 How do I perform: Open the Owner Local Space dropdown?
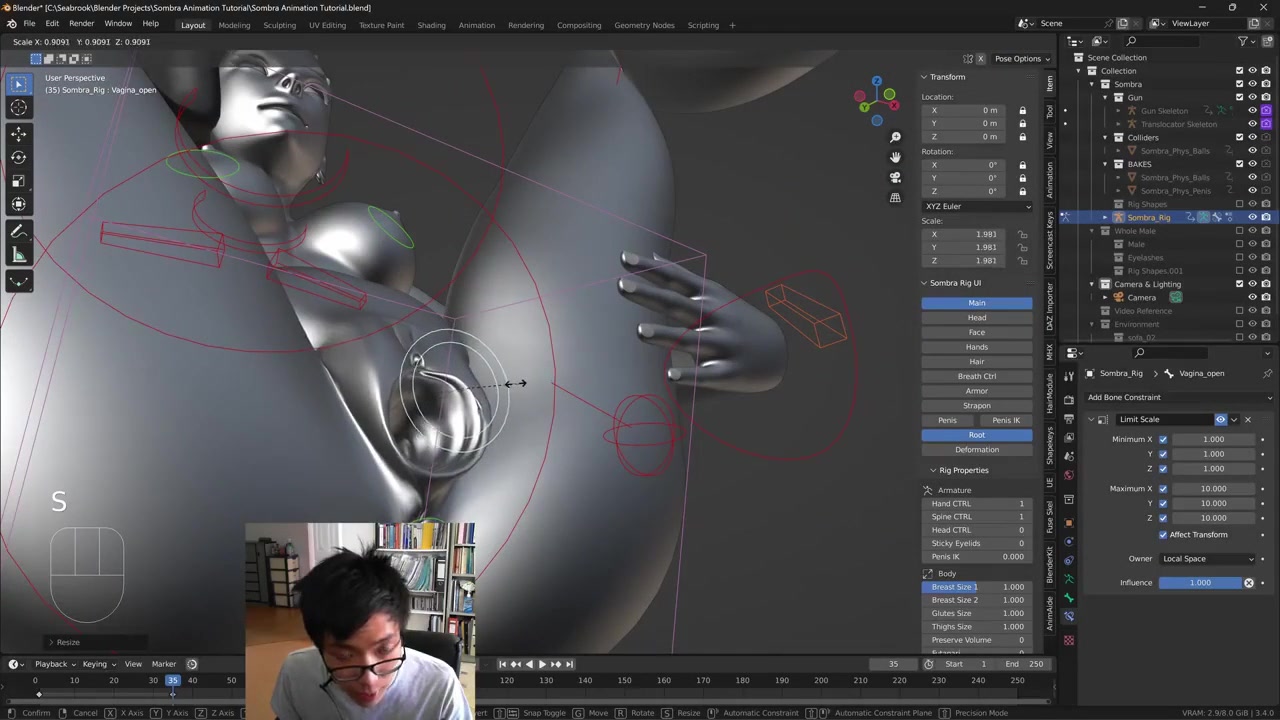1206,559
